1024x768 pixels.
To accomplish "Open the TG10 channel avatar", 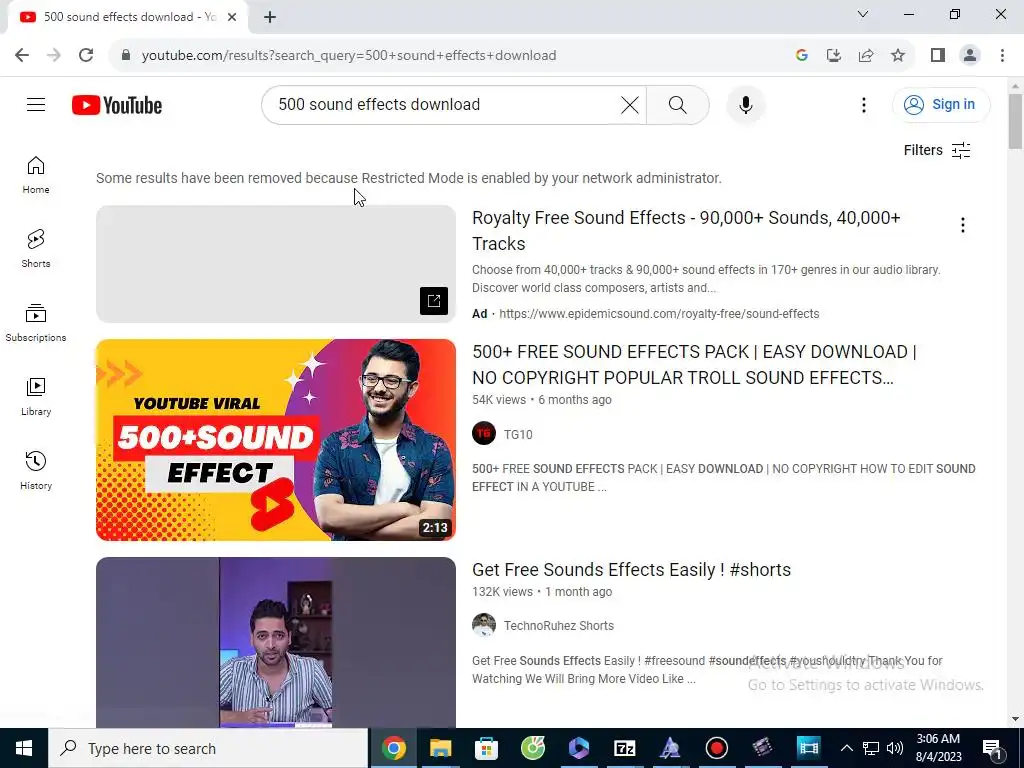I will pos(484,434).
